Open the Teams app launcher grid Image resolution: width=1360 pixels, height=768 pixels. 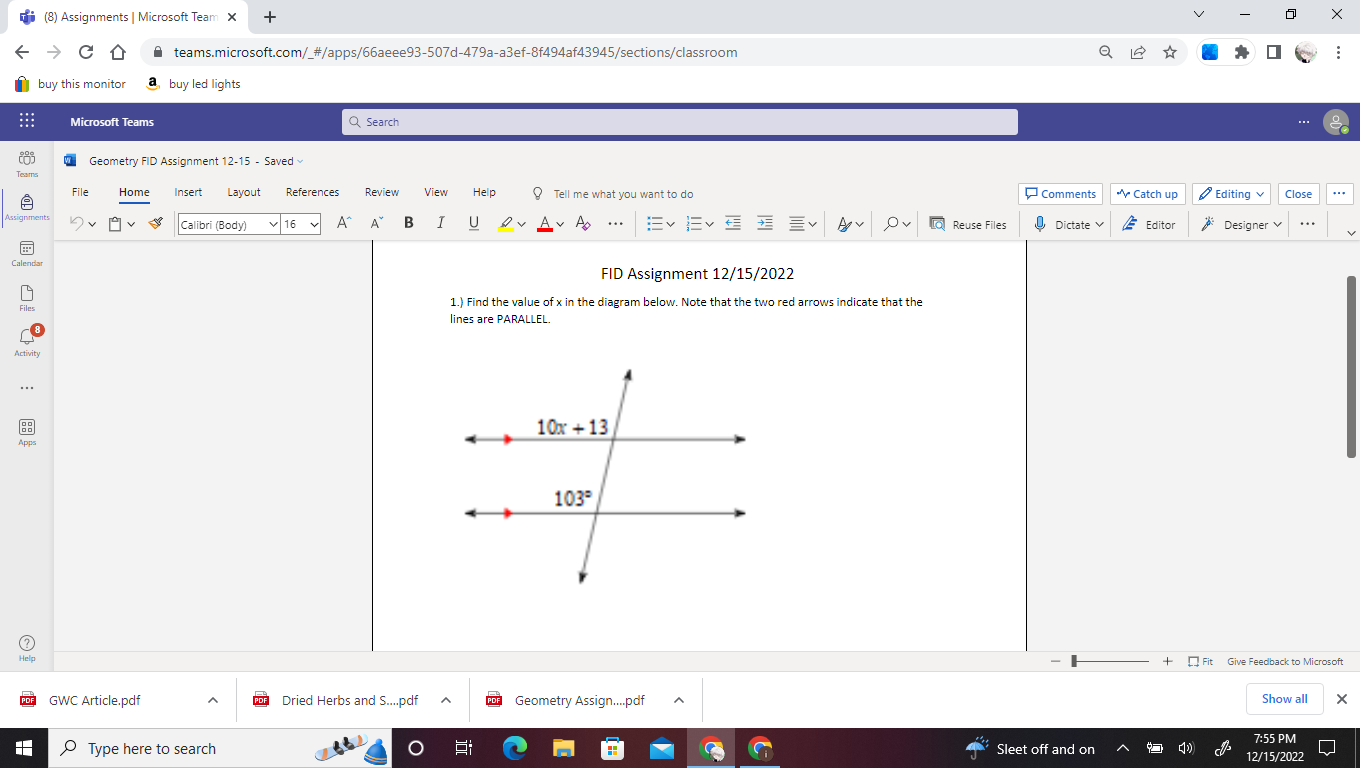(27, 121)
